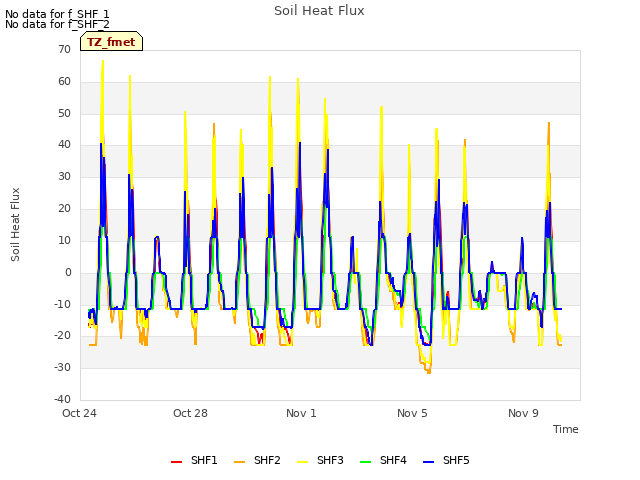The image size is (640, 480).
Task: Click the -20 y-axis tick label
Action: (x=62, y=336)
